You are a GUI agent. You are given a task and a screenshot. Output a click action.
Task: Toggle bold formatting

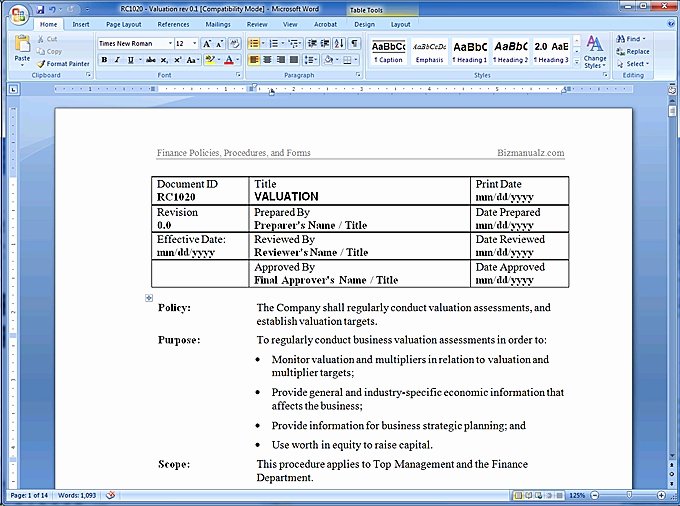[x=104, y=60]
